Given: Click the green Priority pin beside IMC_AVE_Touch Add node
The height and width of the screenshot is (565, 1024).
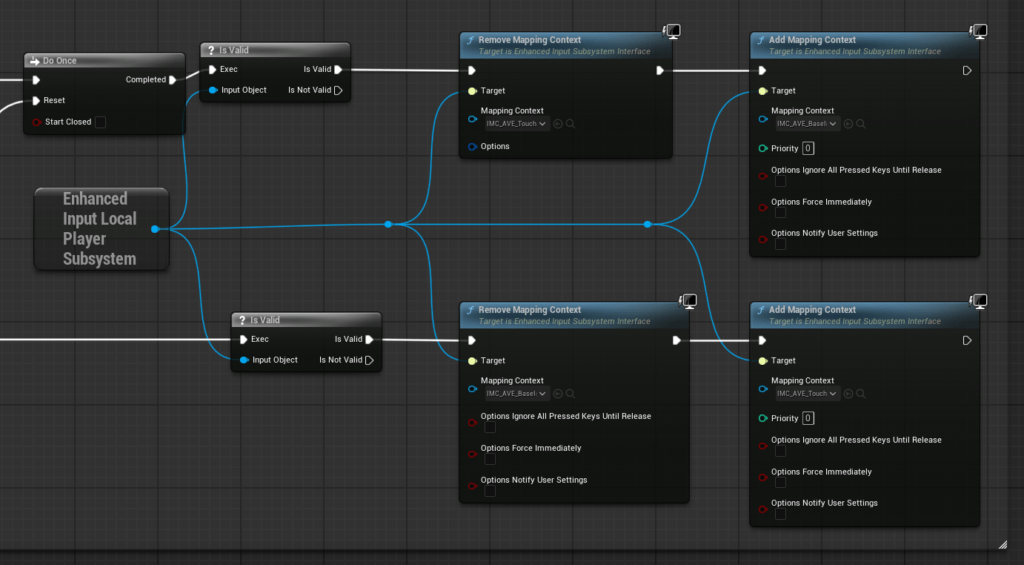Looking at the screenshot, I should coord(763,418).
